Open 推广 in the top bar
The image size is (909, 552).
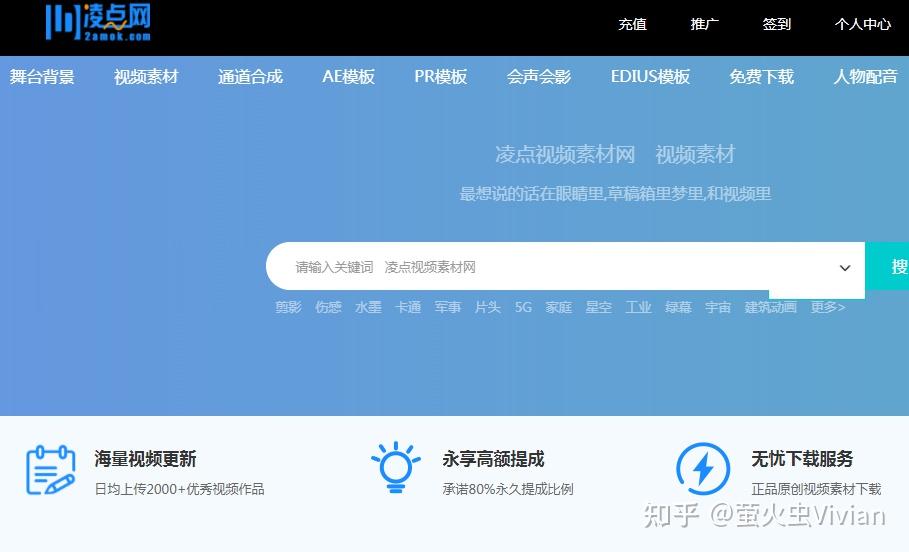704,24
